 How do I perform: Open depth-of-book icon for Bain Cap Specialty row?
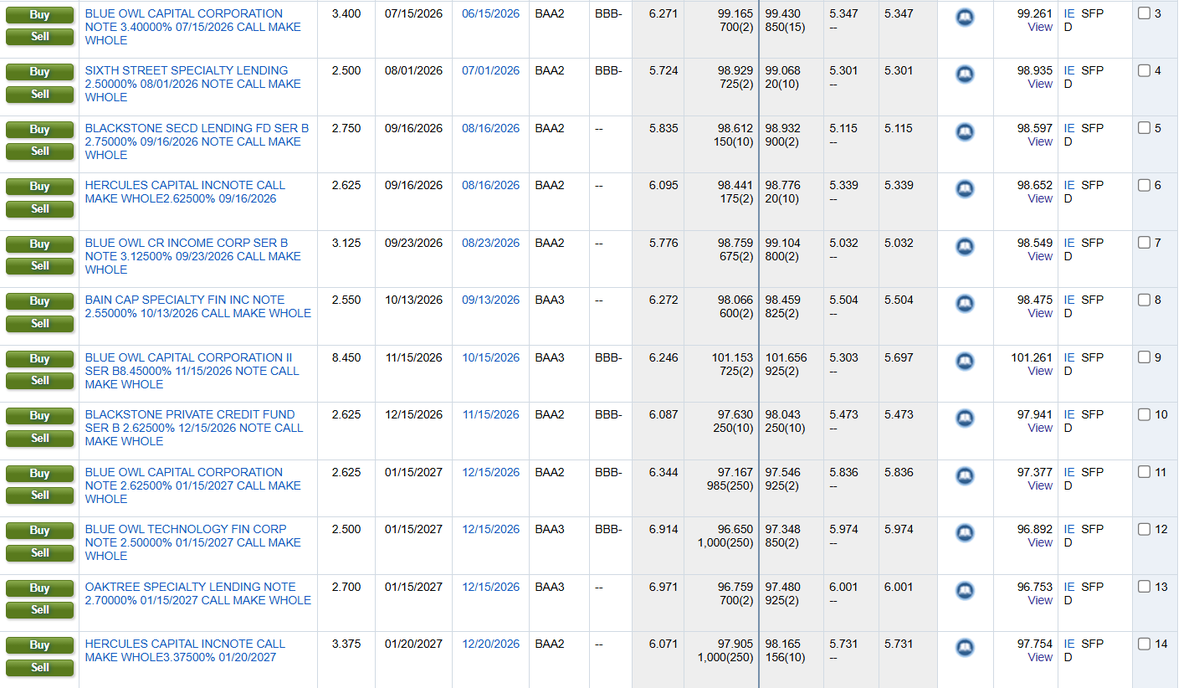click(x=965, y=304)
